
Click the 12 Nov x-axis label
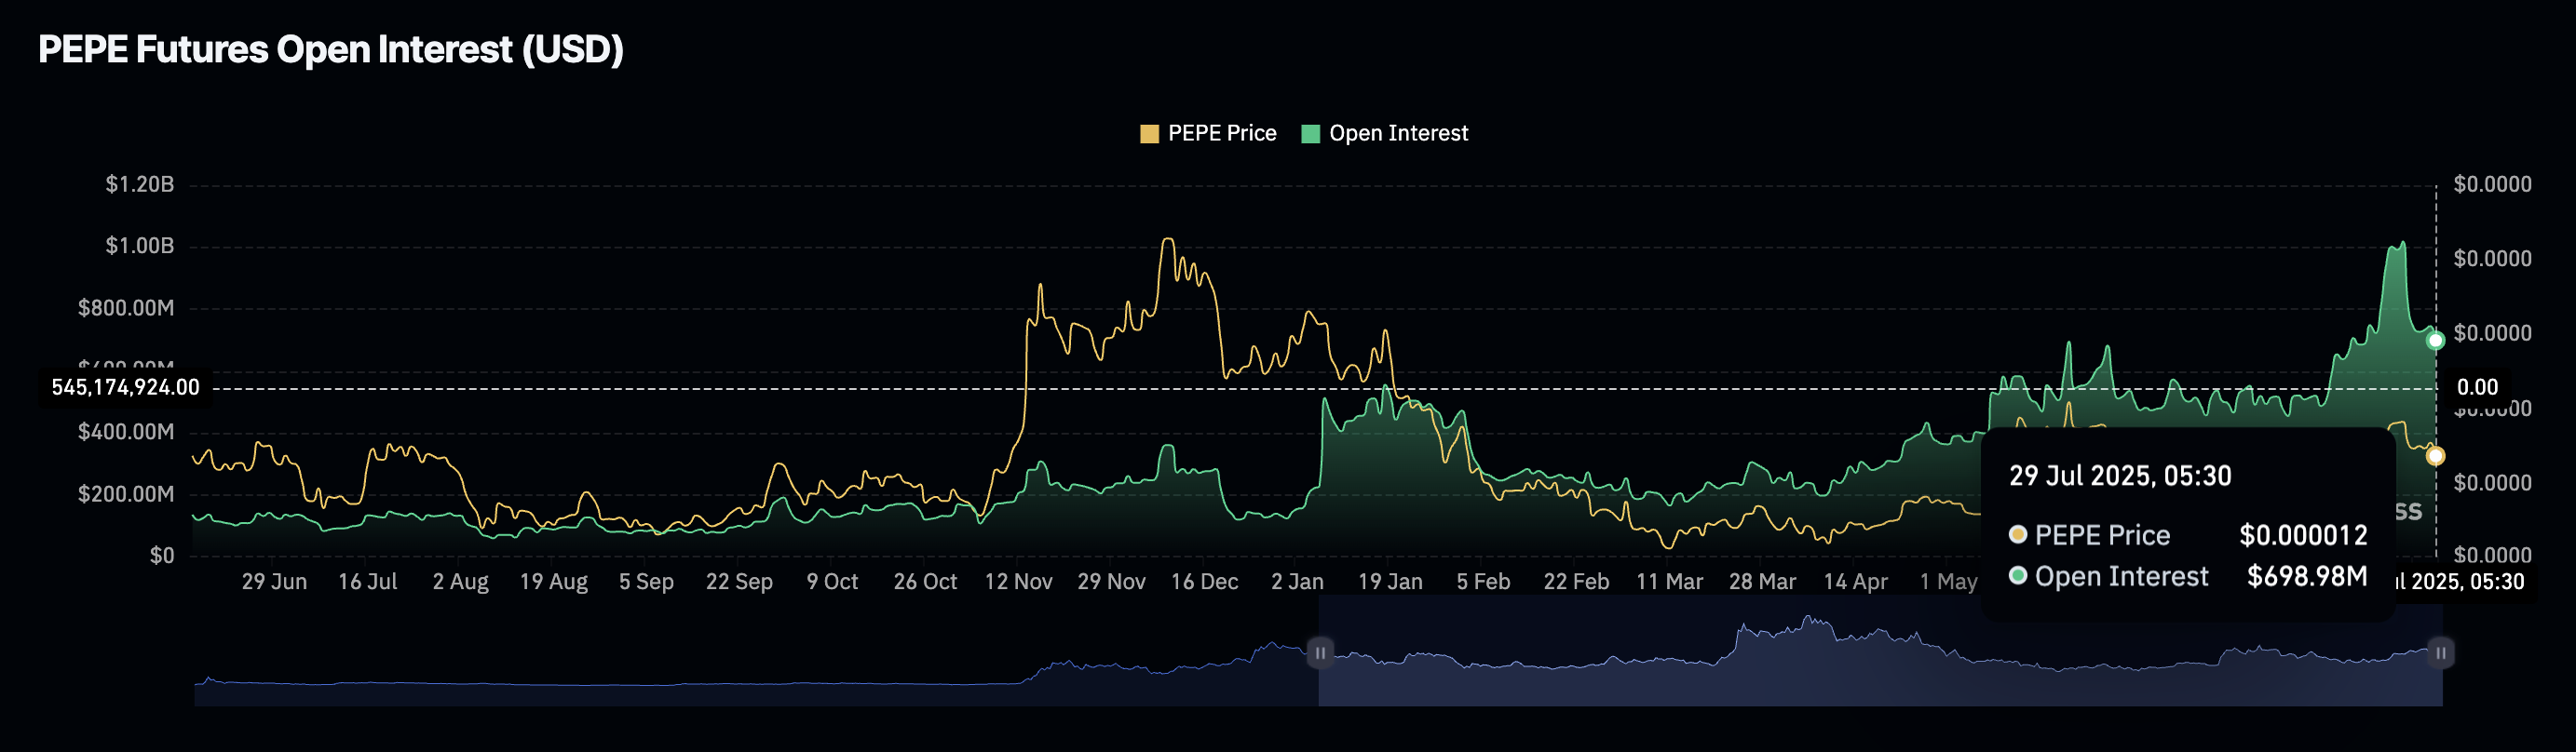(1018, 582)
